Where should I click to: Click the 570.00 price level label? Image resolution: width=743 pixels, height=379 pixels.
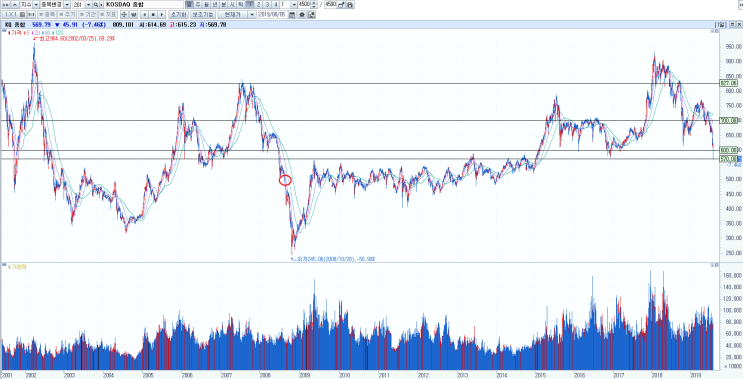coord(729,159)
